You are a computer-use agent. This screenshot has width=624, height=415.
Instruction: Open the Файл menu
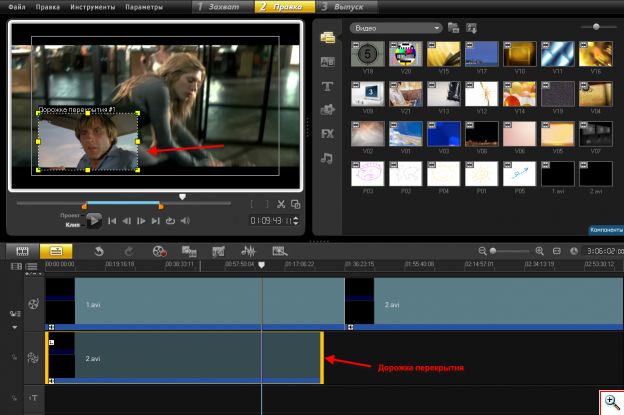(17, 7)
